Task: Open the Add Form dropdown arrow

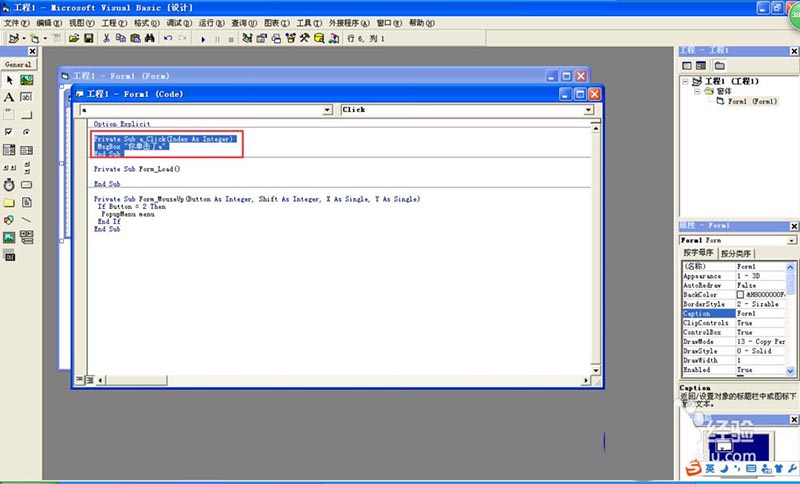Action: point(45,38)
